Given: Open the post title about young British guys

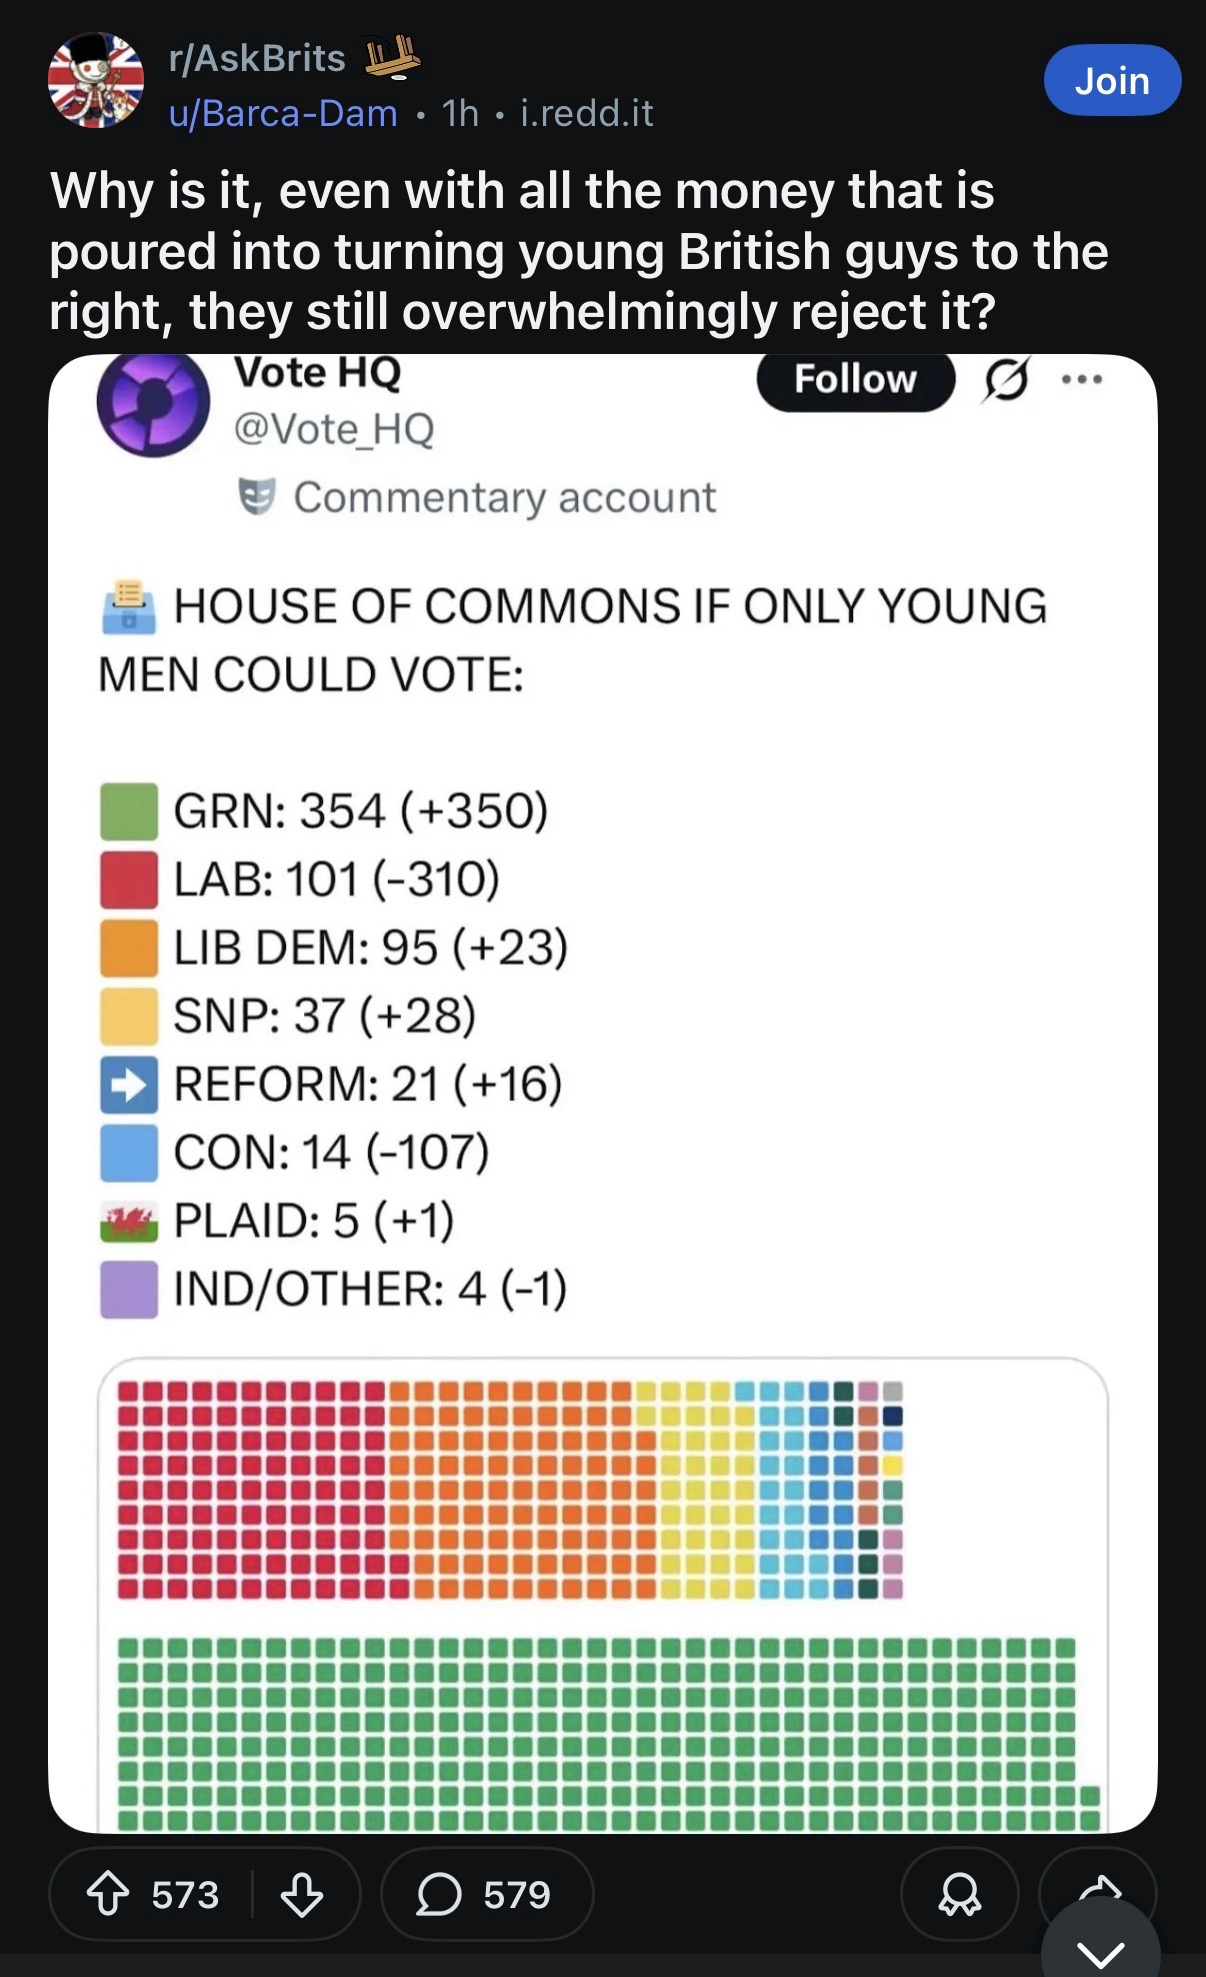Looking at the screenshot, I should pos(578,251).
